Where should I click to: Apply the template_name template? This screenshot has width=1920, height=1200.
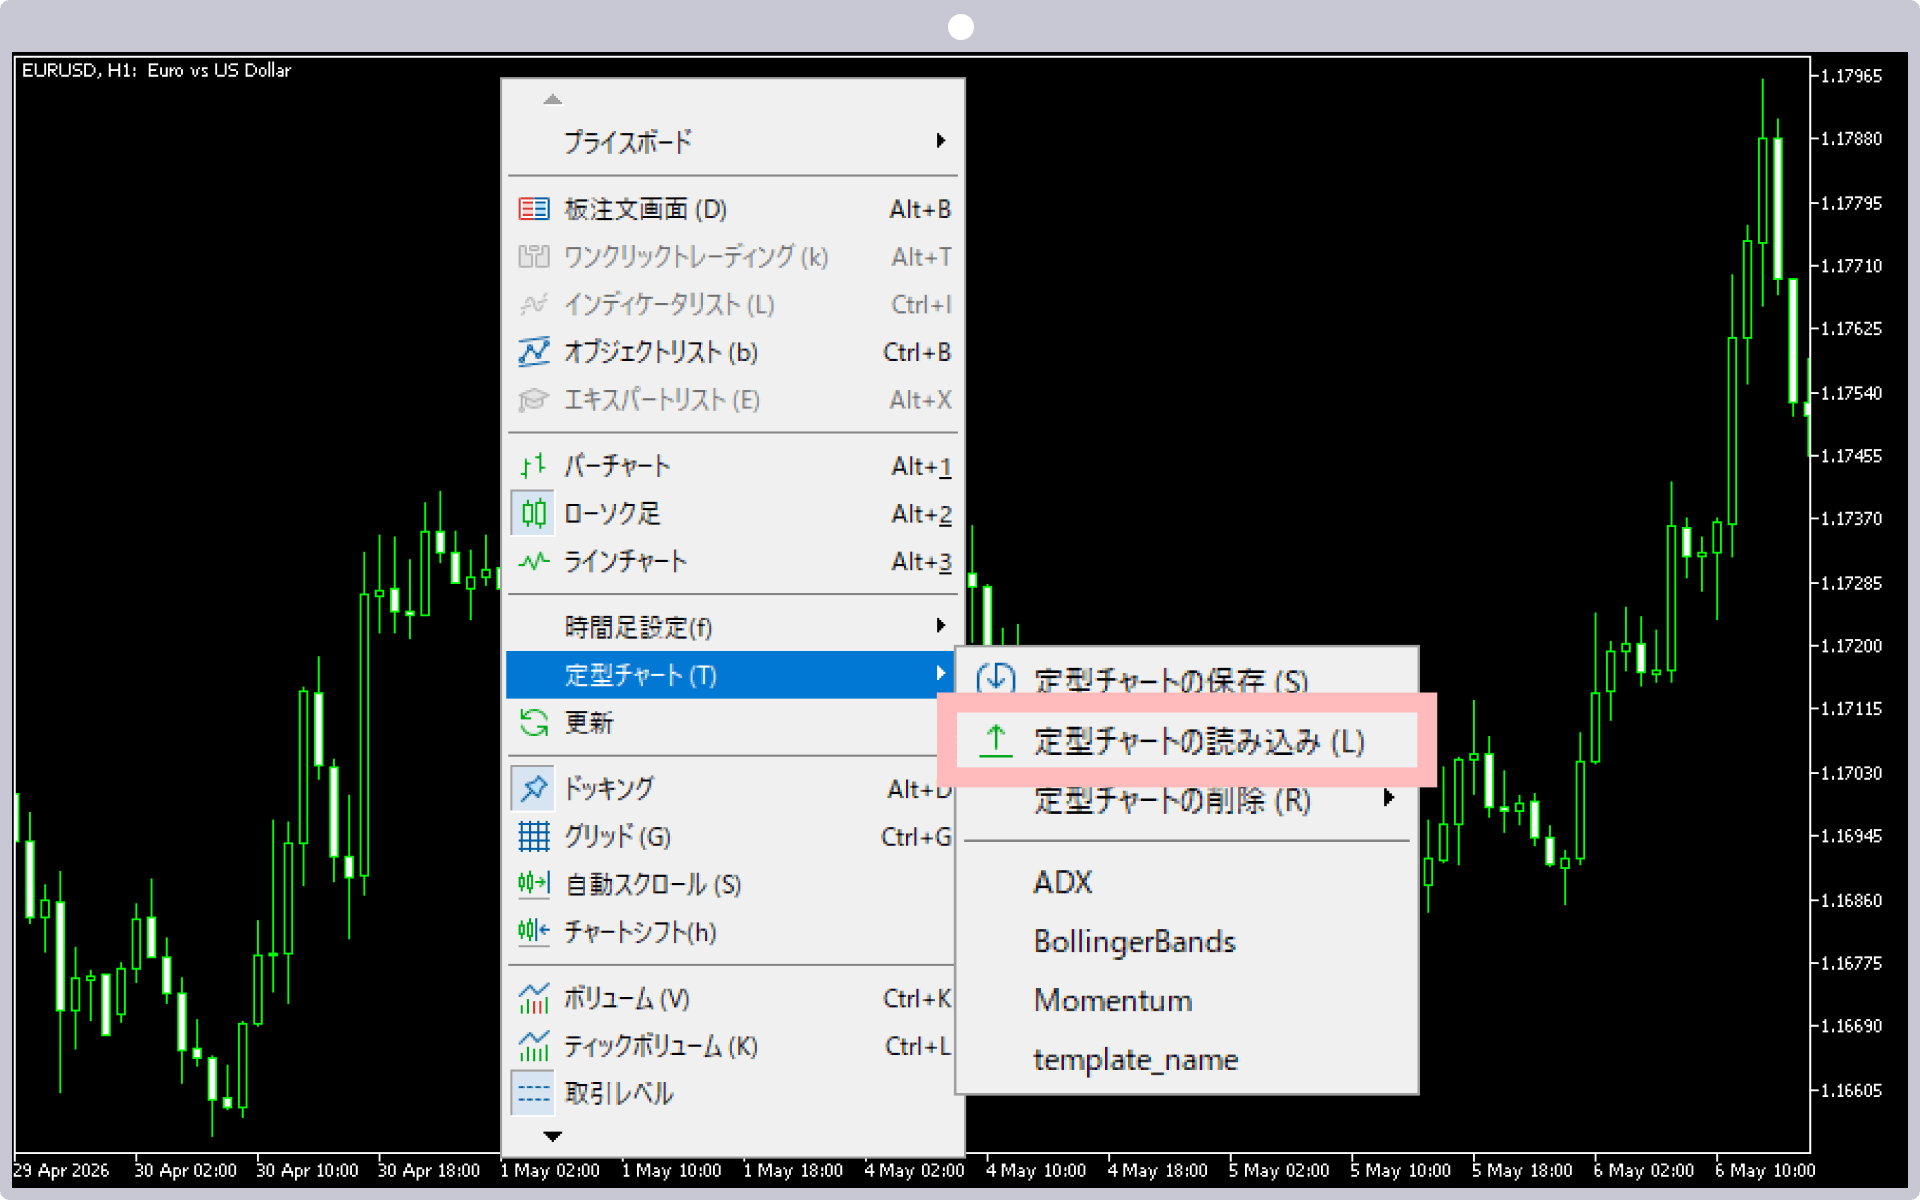click(1186, 1059)
